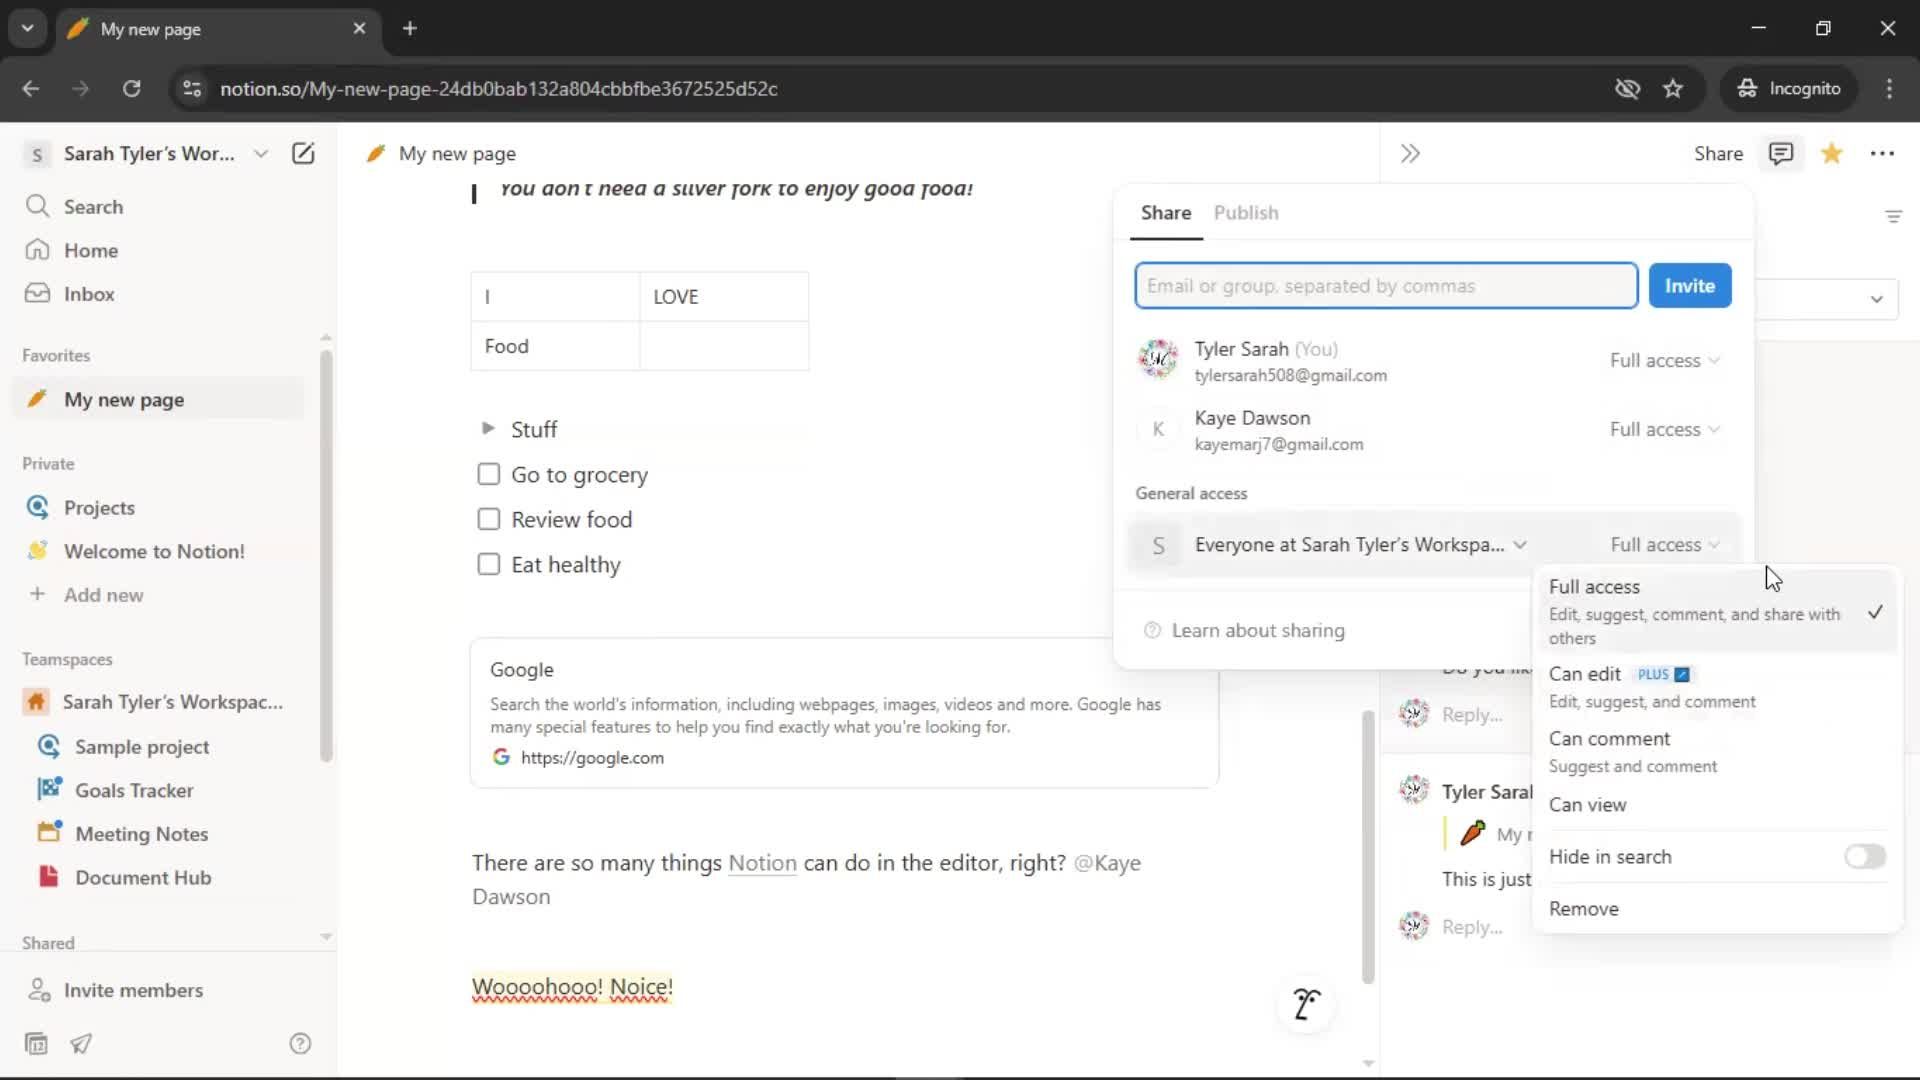Viewport: 1920px width, 1080px height.
Task: Open the Notion link in paragraph
Action: click(762, 863)
